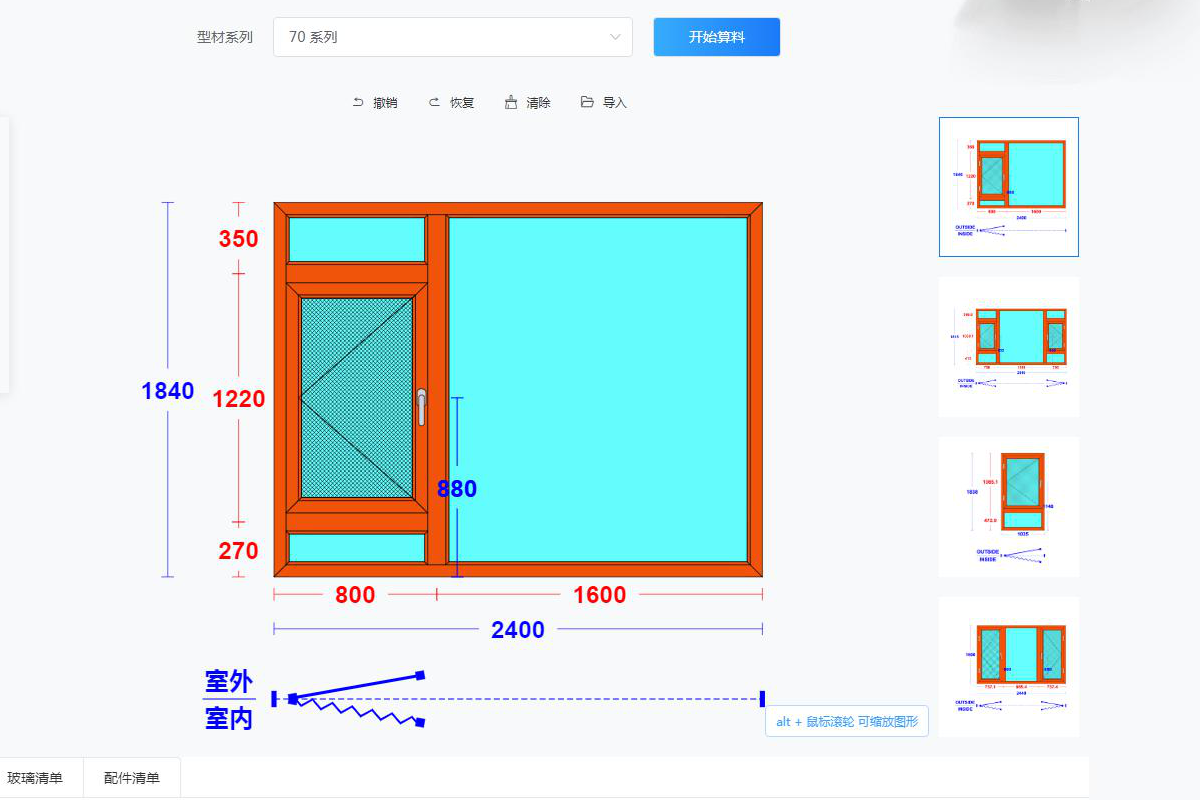The height and width of the screenshot is (800, 1200).
Task: Expand the 70 系列 combo box chevron
Action: (614, 36)
